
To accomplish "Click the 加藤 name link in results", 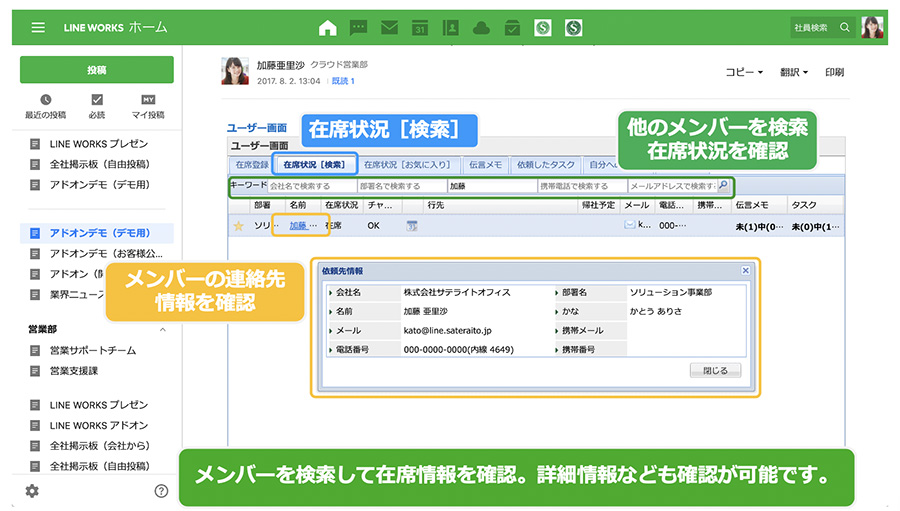I will coord(298,226).
